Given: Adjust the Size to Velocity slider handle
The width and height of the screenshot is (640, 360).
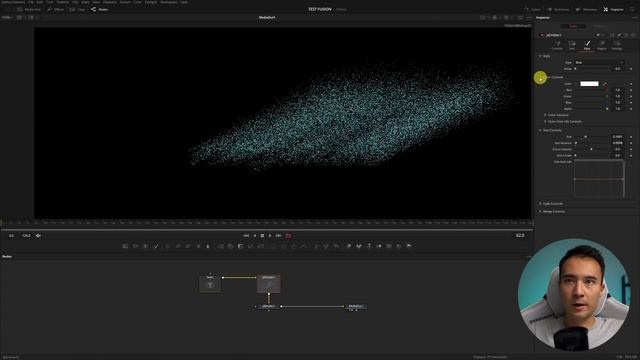Looking at the screenshot, I should point(591,149).
